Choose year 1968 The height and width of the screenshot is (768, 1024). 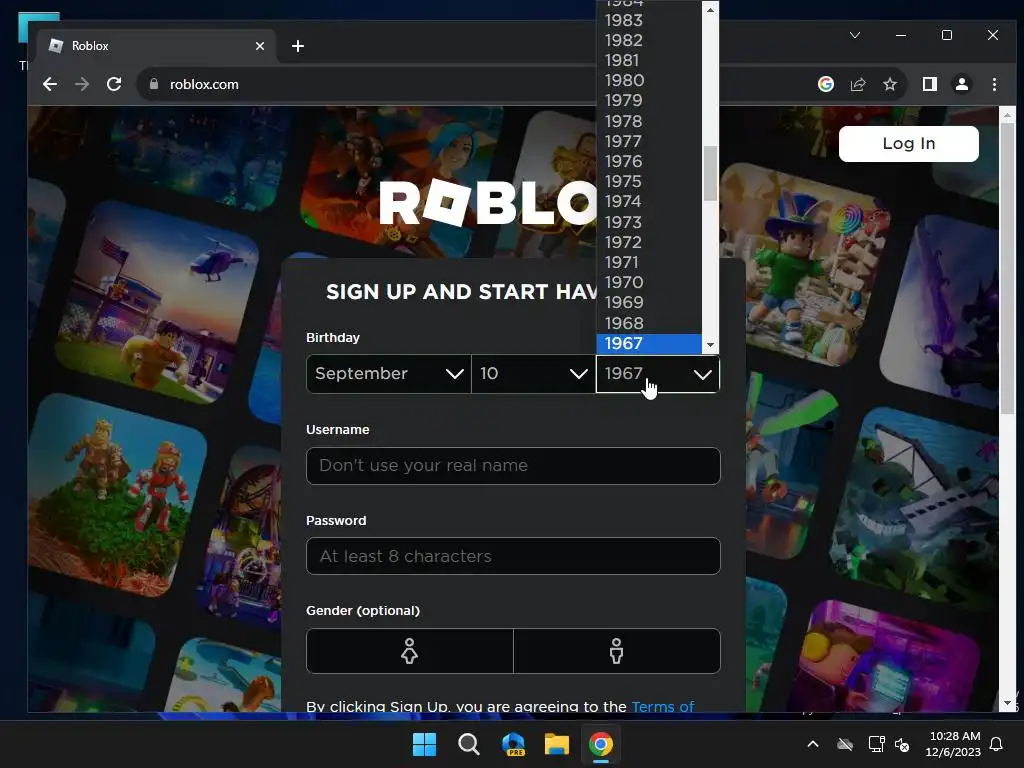(x=648, y=323)
